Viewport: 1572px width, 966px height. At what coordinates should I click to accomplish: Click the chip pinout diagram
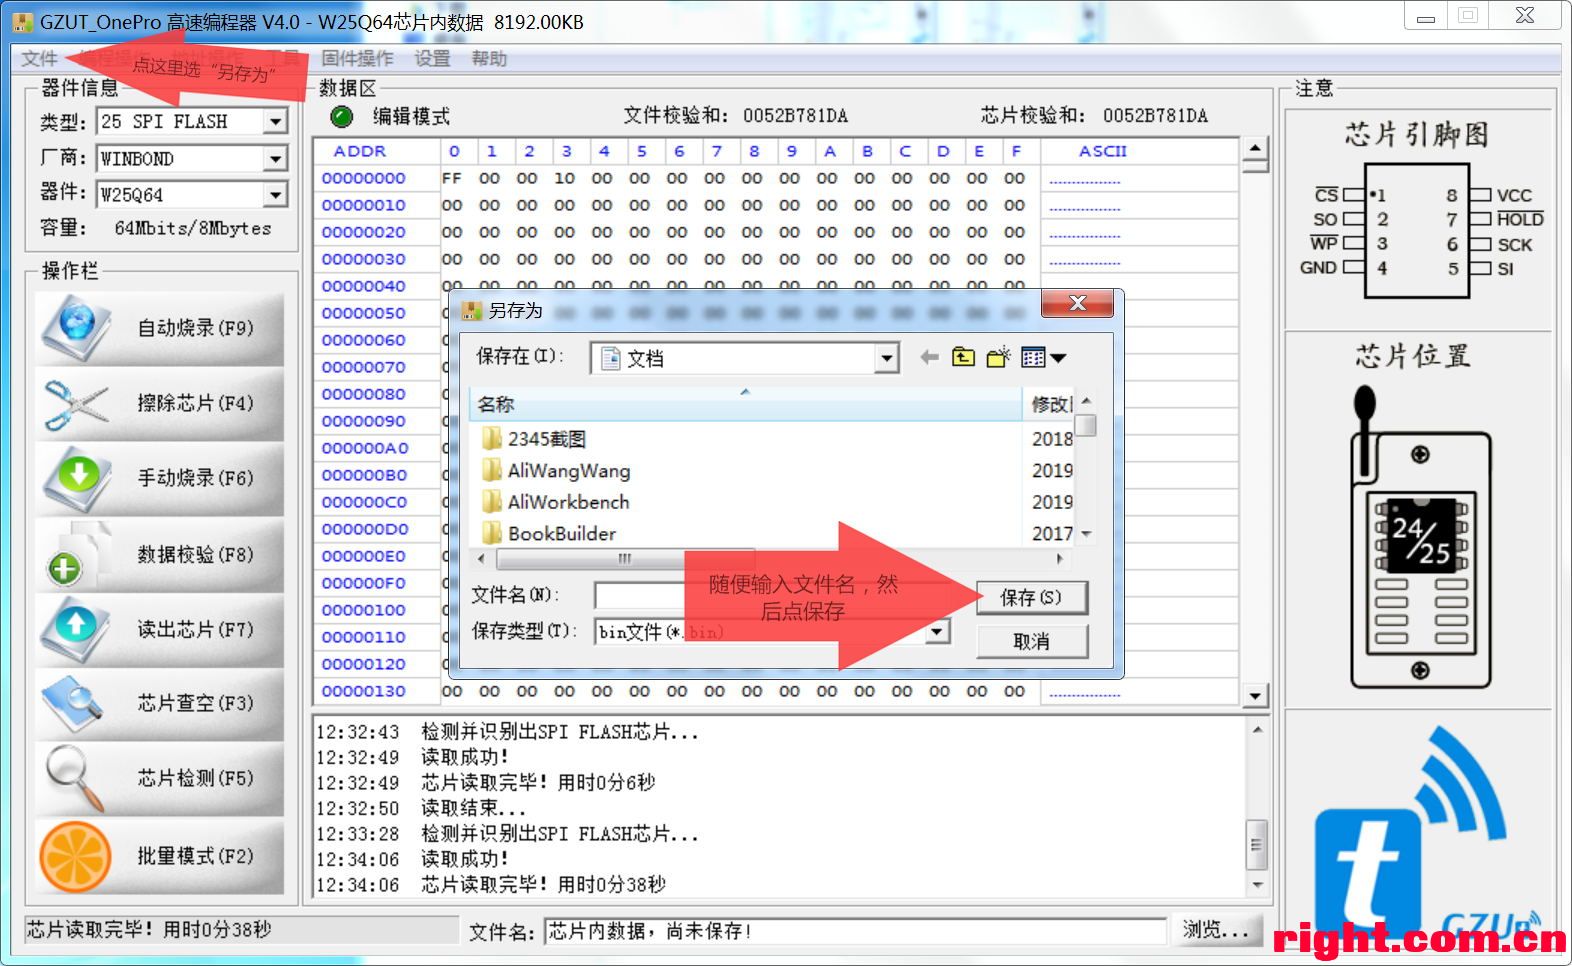1419,232
